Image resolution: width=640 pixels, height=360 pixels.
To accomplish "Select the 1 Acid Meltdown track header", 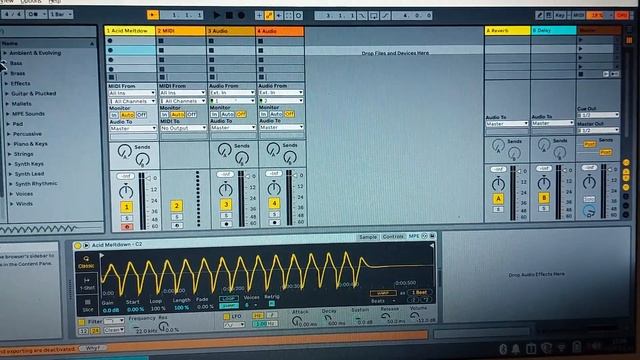I will pyautogui.click(x=130, y=31).
